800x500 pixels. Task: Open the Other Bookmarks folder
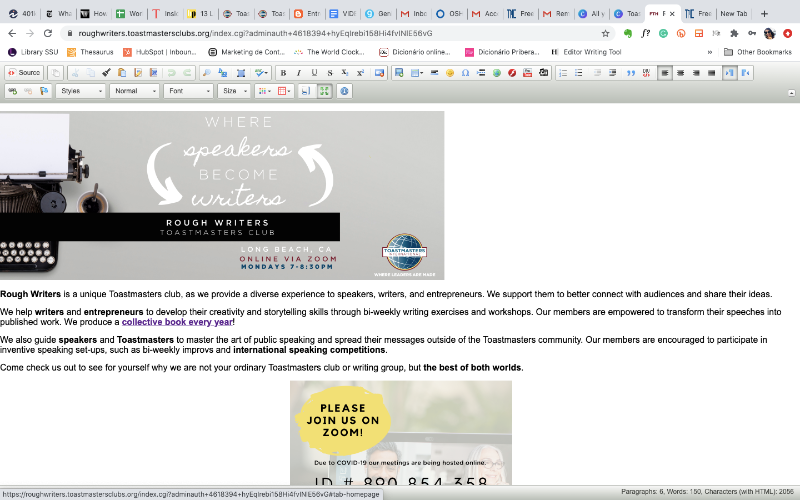coord(757,52)
